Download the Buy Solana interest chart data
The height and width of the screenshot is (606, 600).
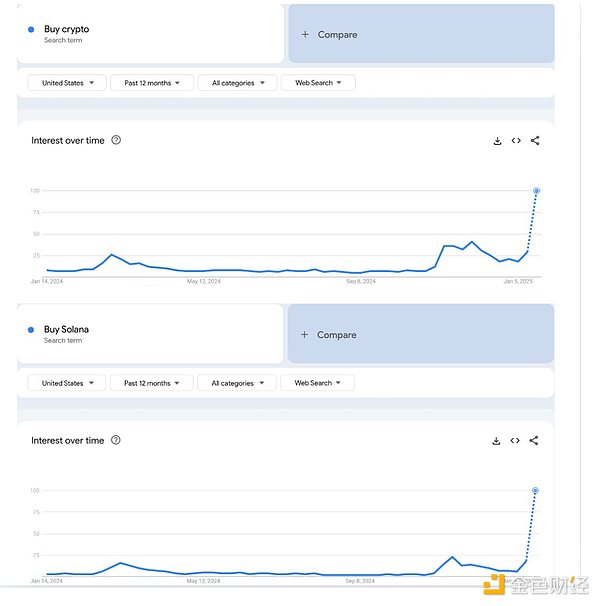click(496, 441)
